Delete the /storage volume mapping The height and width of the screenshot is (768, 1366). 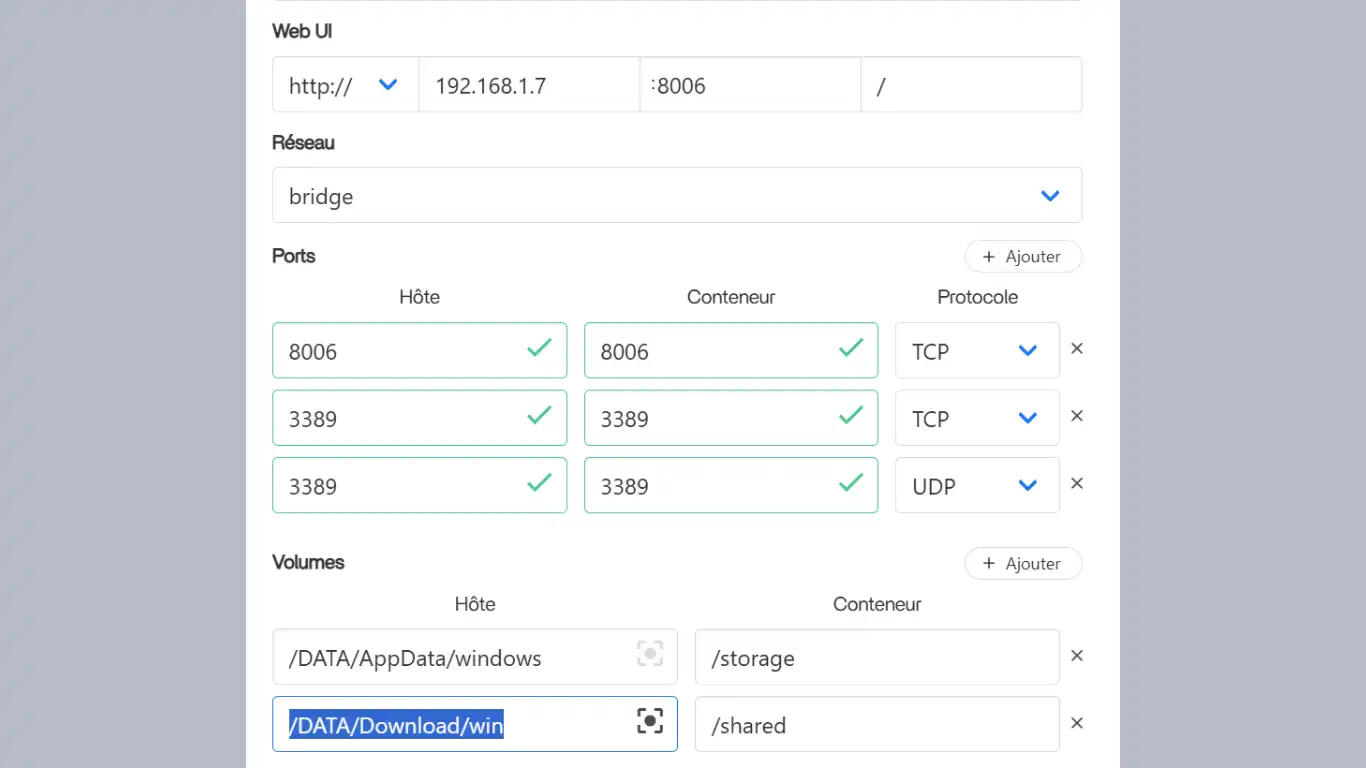click(1077, 656)
